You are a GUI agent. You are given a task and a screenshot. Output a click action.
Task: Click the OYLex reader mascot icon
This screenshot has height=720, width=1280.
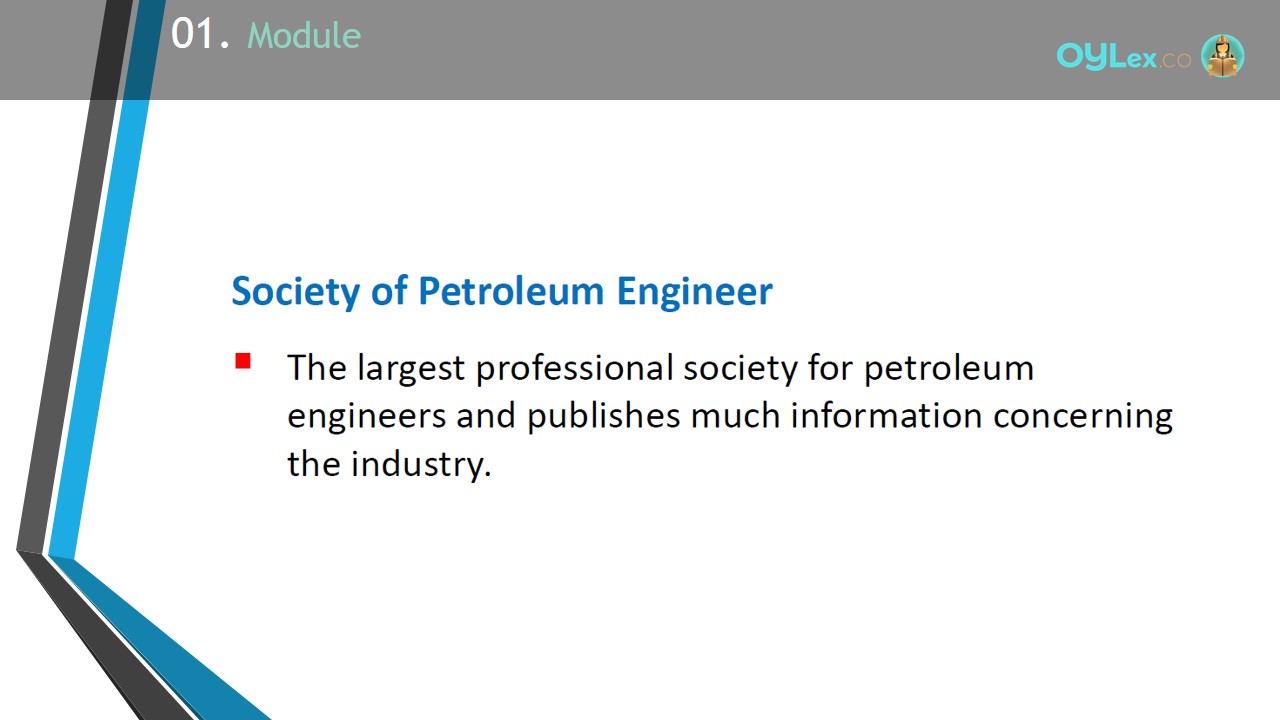[1222, 56]
